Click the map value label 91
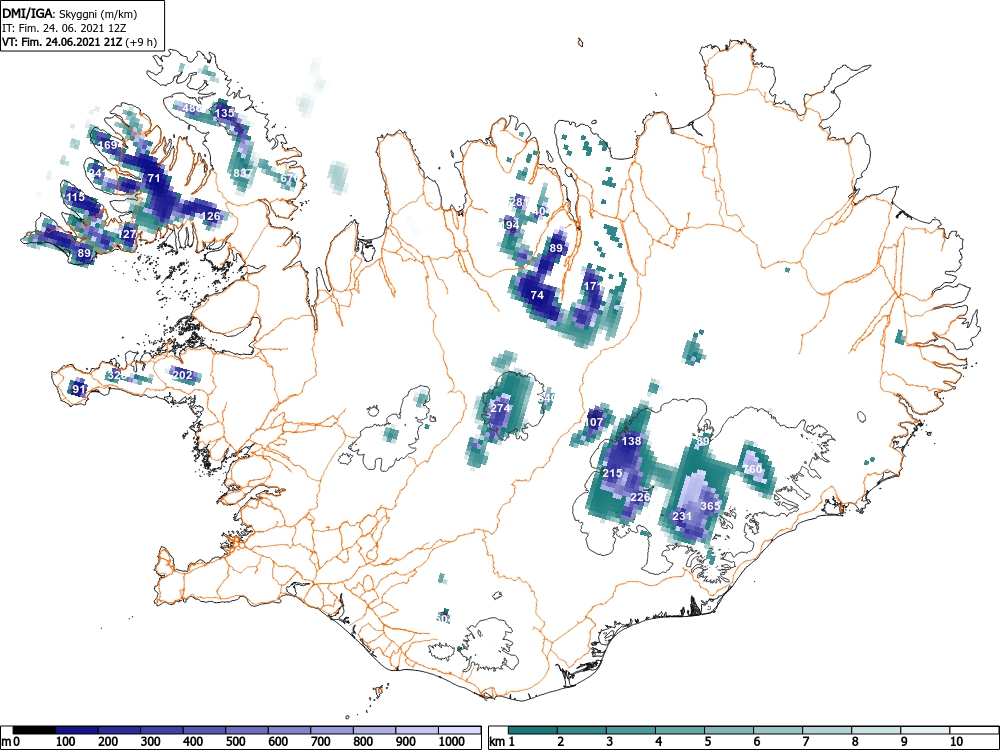 pyautogui.click(x=79, y=389)
